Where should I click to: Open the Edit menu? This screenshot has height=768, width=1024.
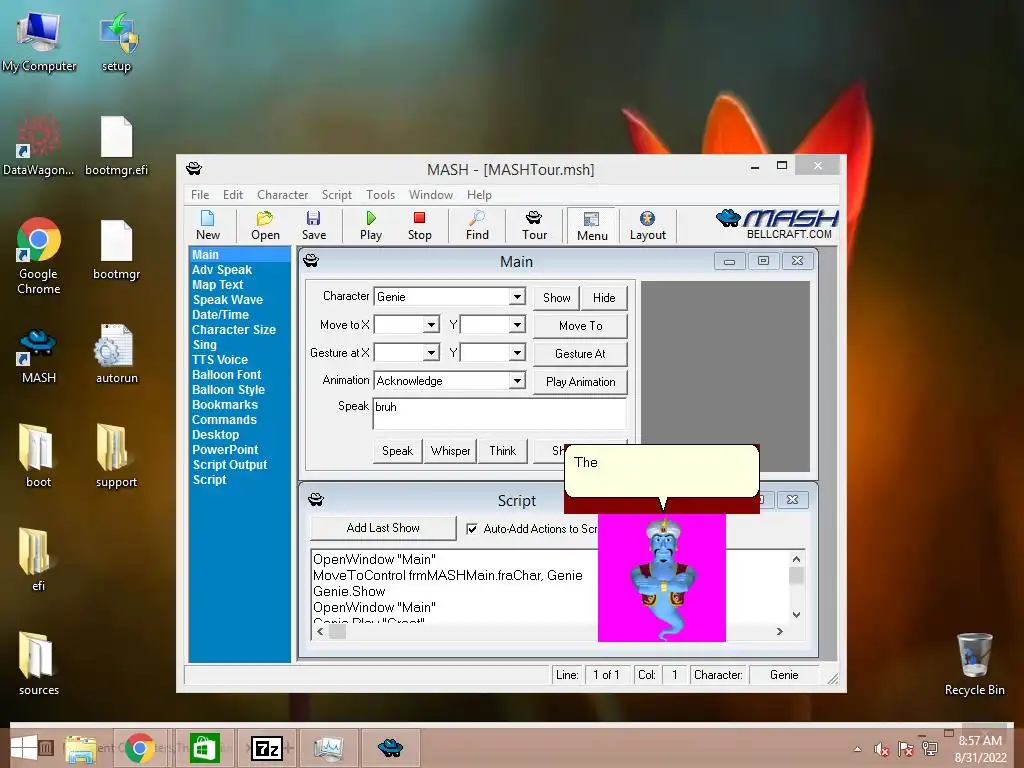[x=232, y=195]
